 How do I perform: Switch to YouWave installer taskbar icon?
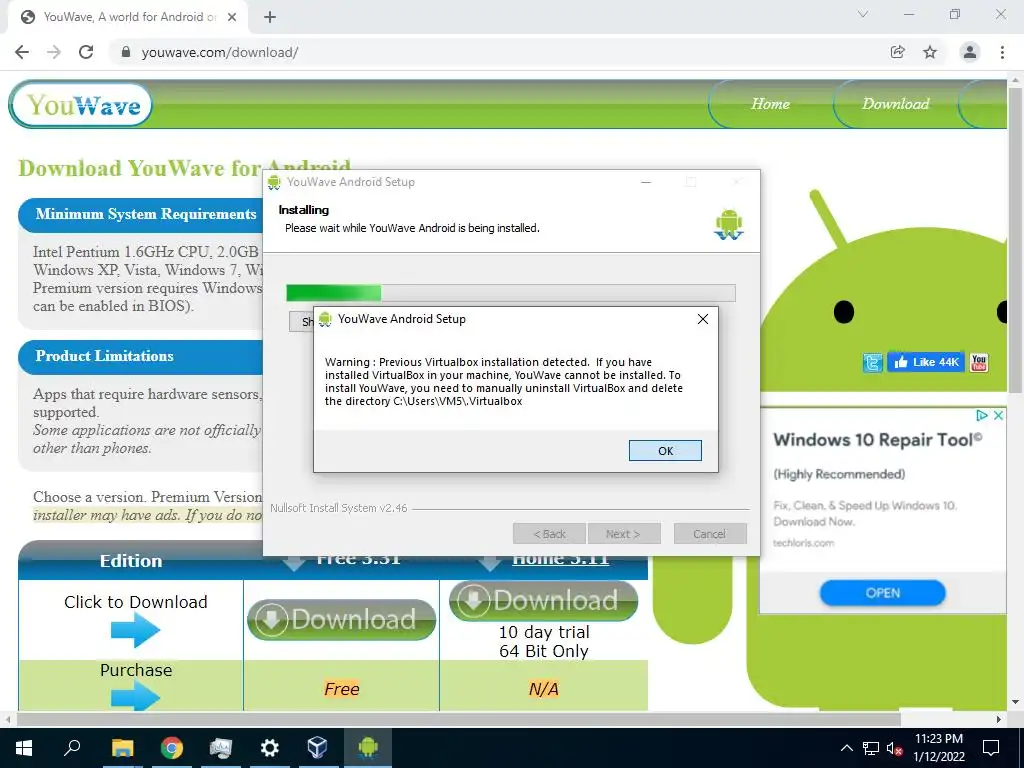[x=368, y=748]
